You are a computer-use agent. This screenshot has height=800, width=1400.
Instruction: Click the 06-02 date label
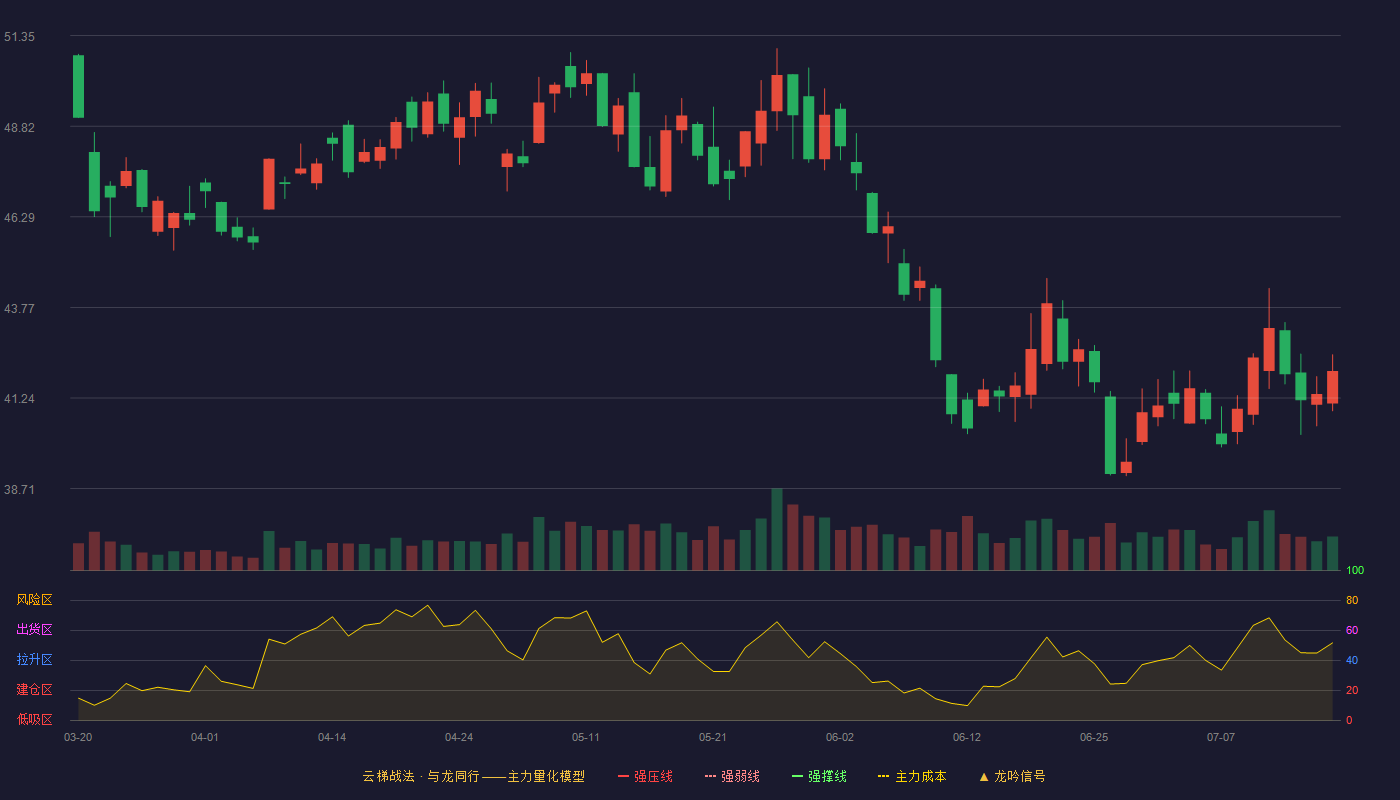click(x=840, y=737)
